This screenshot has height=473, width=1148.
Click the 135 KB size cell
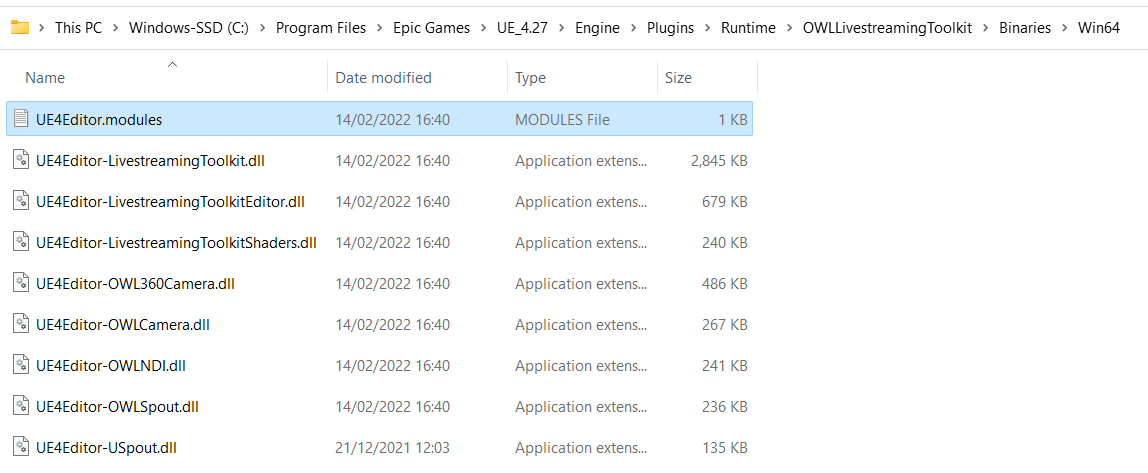coord(725,447)
